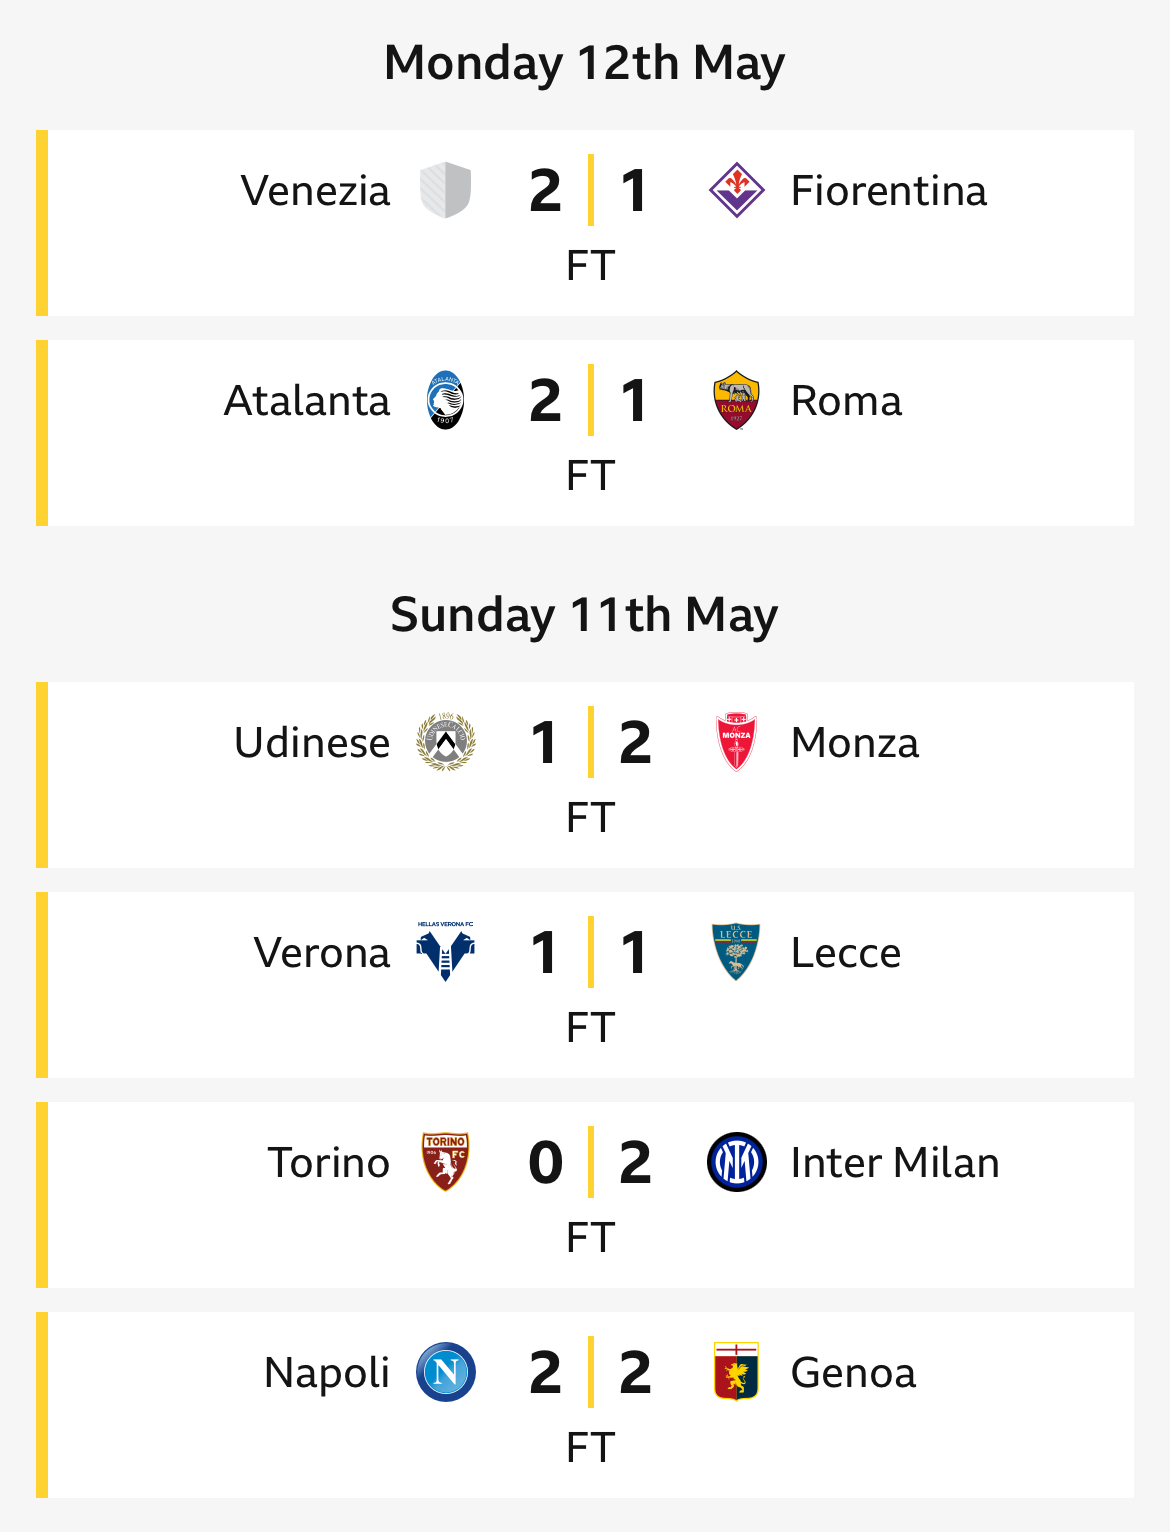This screenshot has height=1532, width=1170.
Task: Click the Roma wolf crest
Action: tap(737, 400)
